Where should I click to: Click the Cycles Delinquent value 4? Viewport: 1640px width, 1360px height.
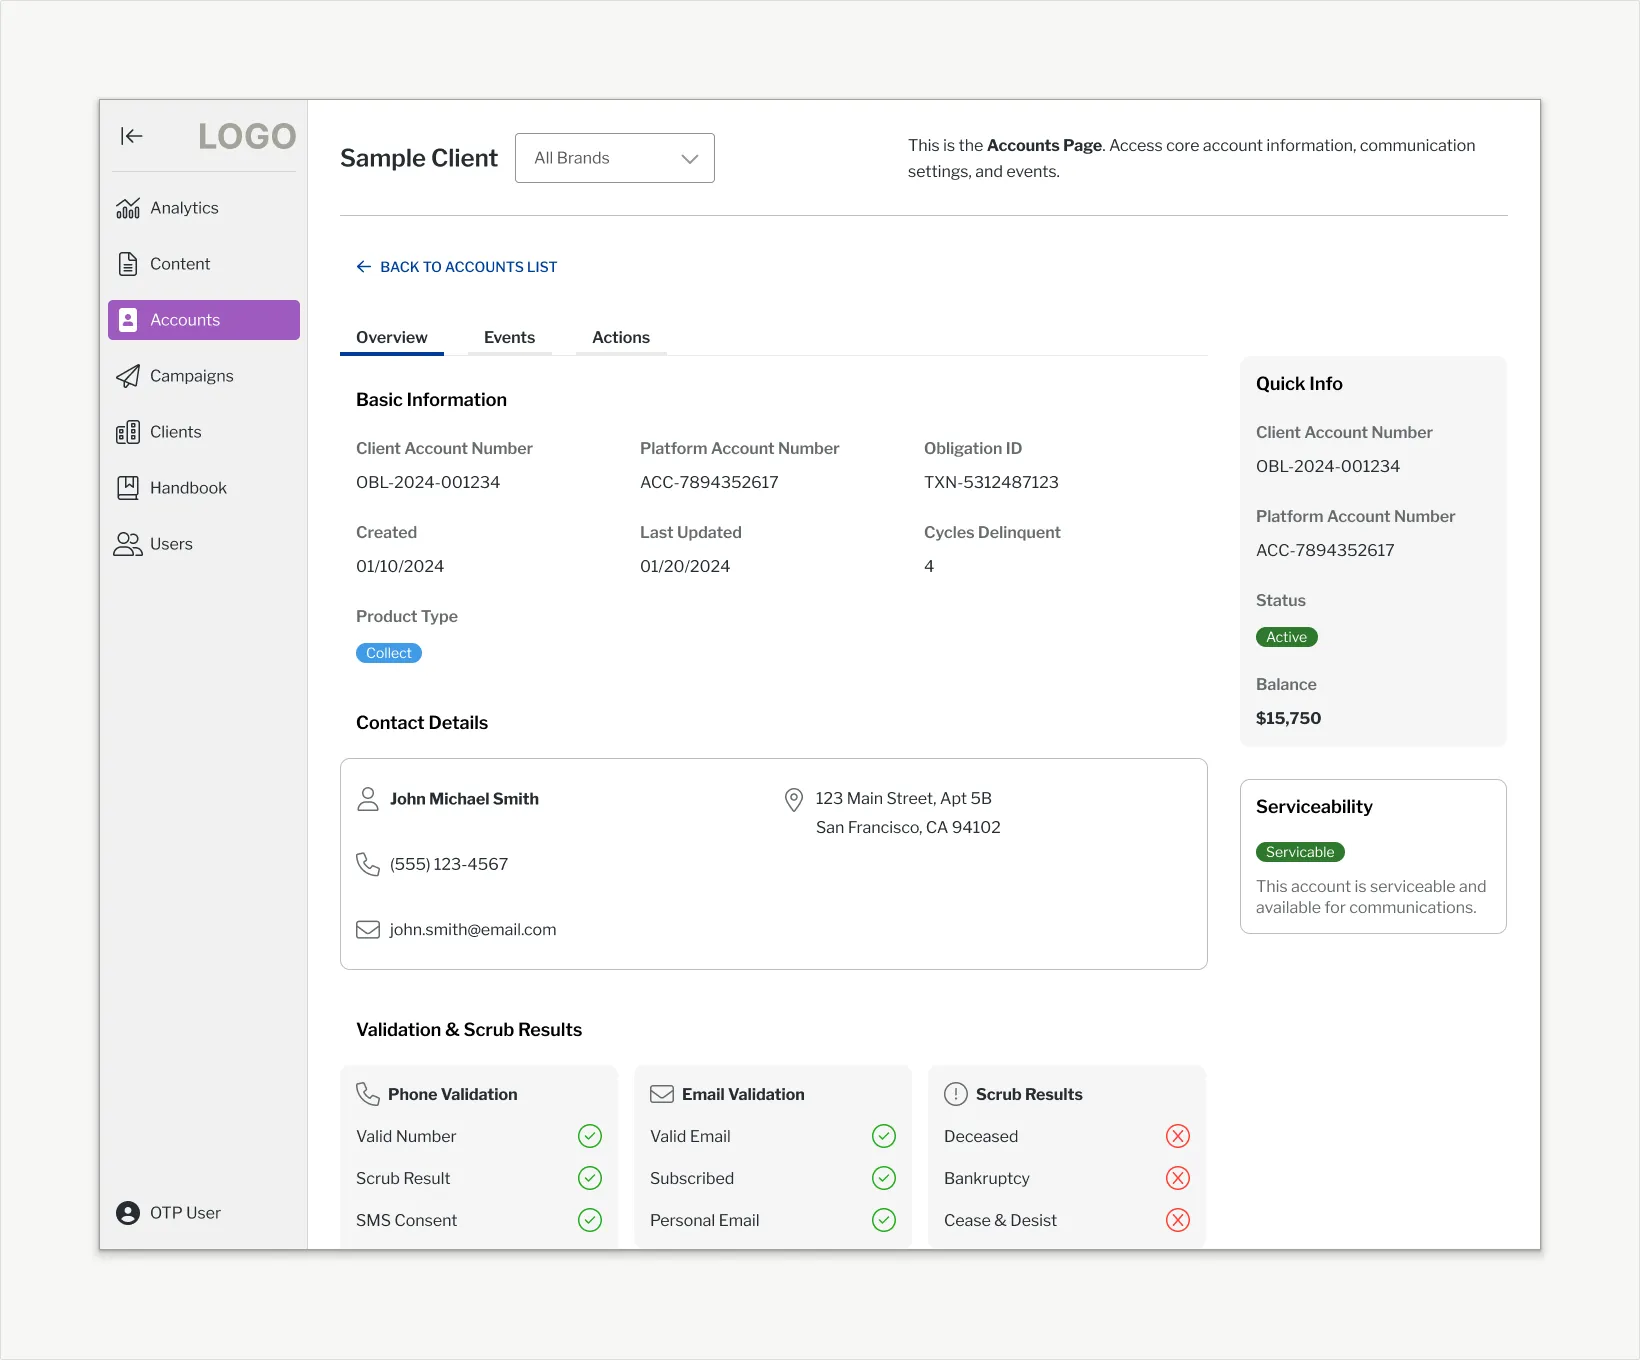929,566
